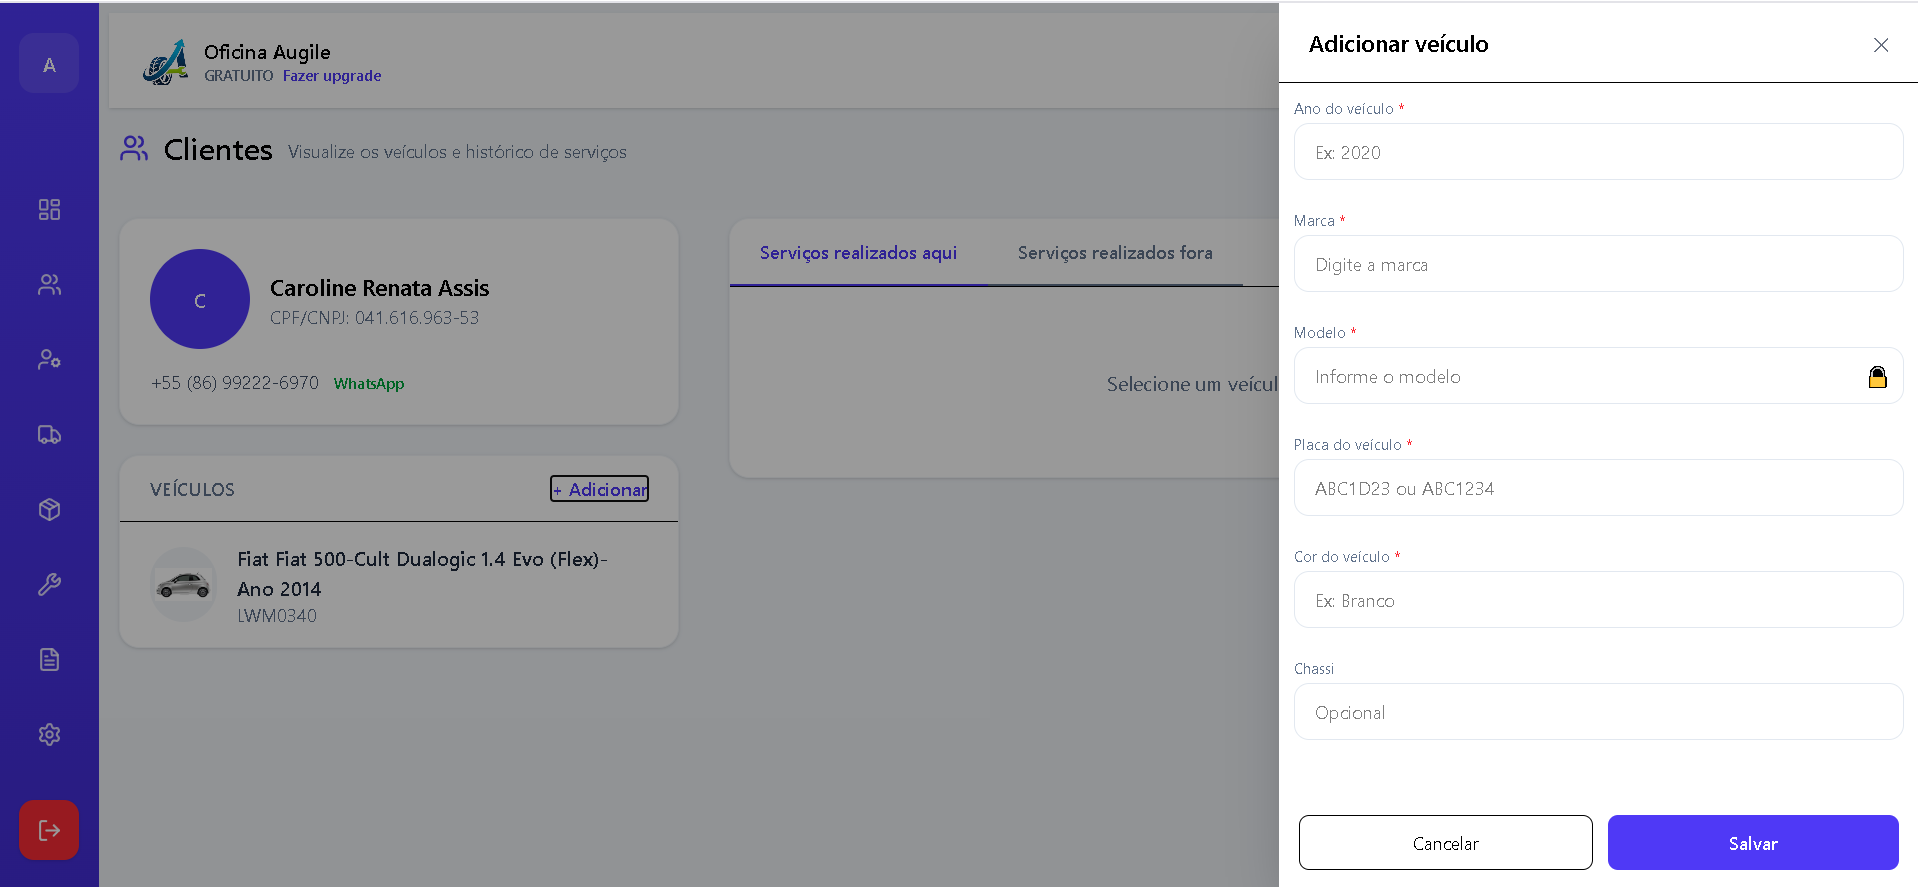Click the Salvar button
The width and height of the screenshot is (1918, 887).
1753,843
